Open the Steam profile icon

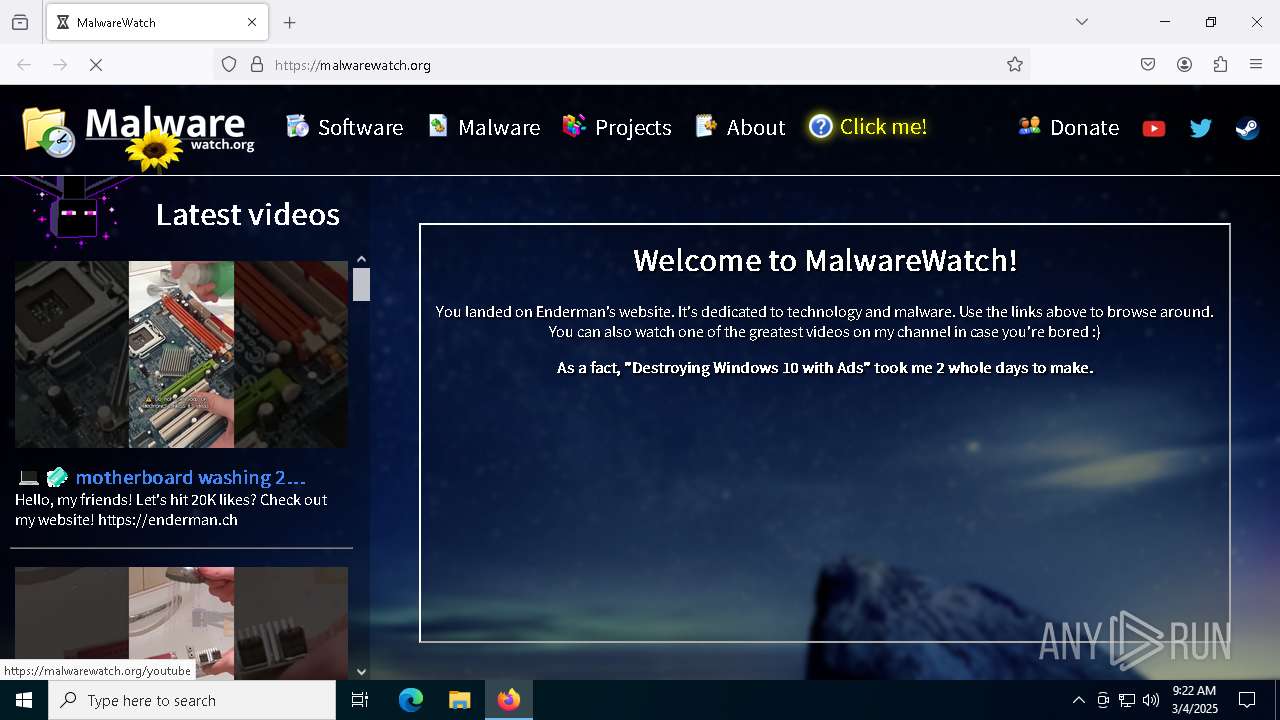point(1247,128)
